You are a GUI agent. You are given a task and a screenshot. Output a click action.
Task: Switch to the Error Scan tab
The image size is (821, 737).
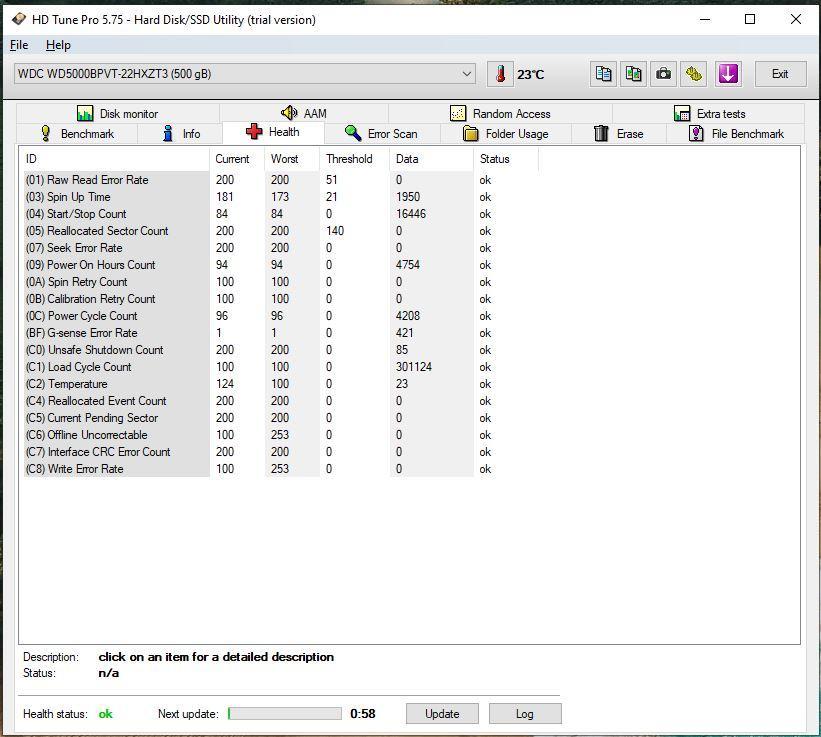(382, 133)
